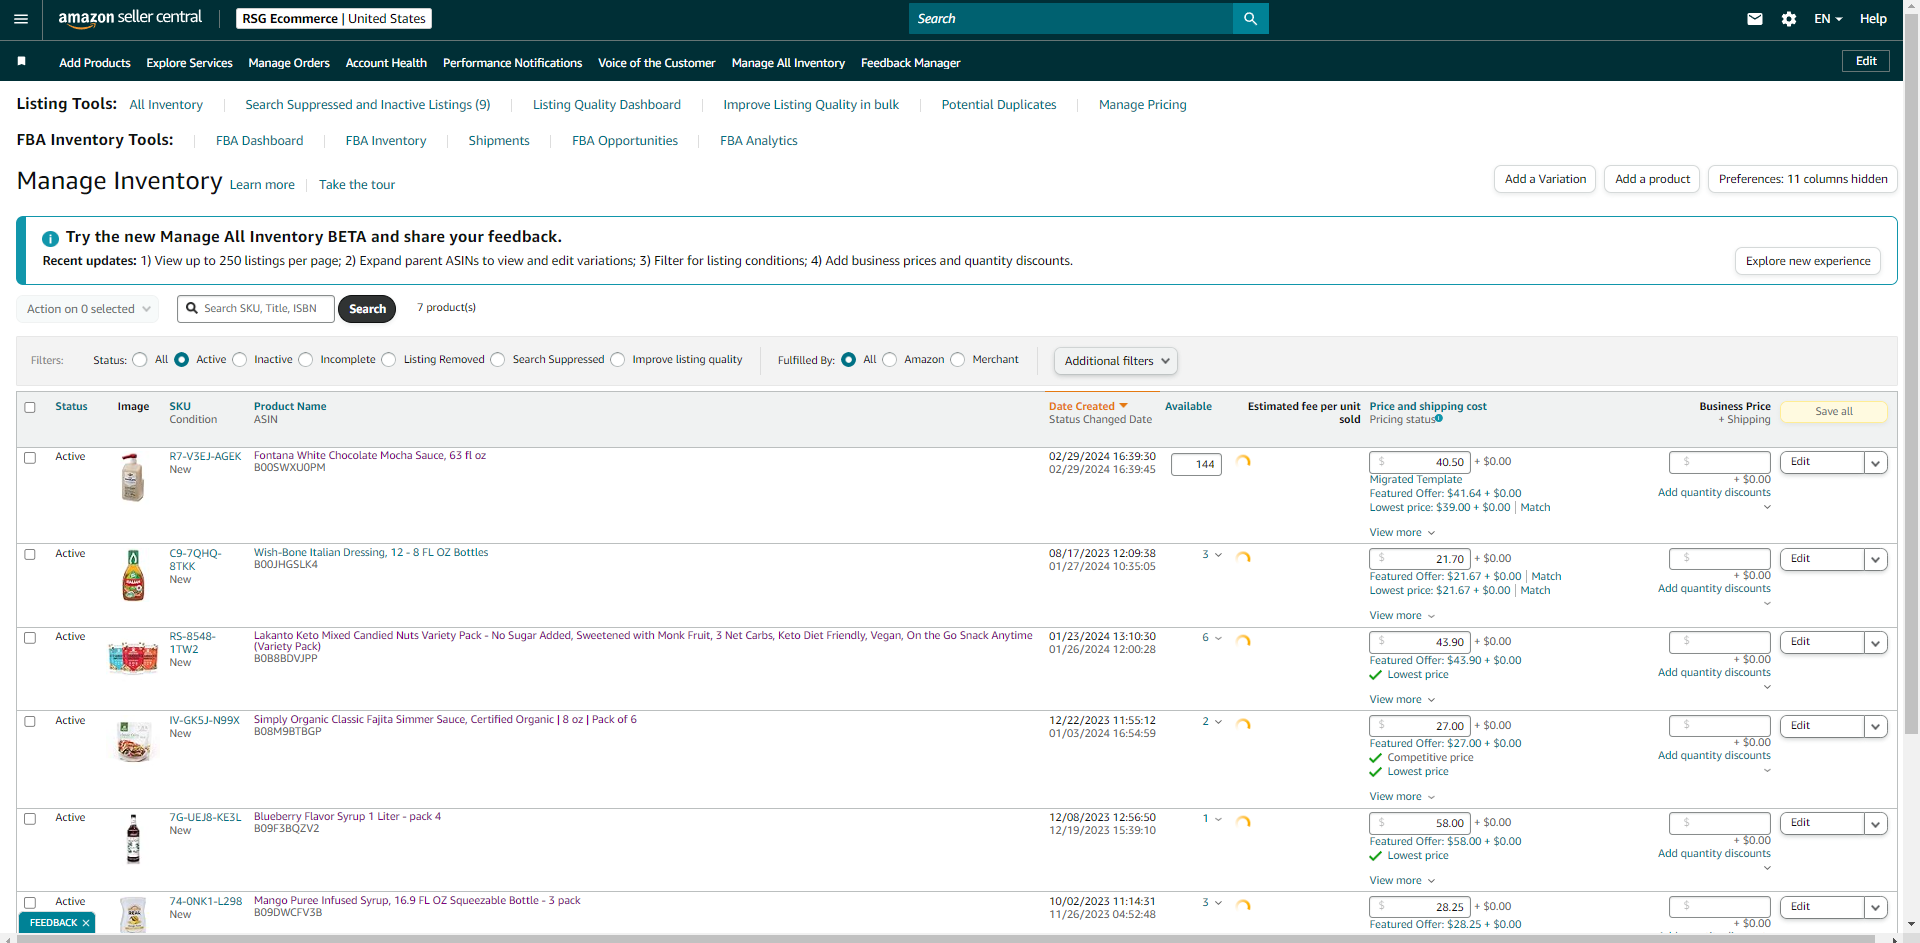Click the SKU search input field

256,309
